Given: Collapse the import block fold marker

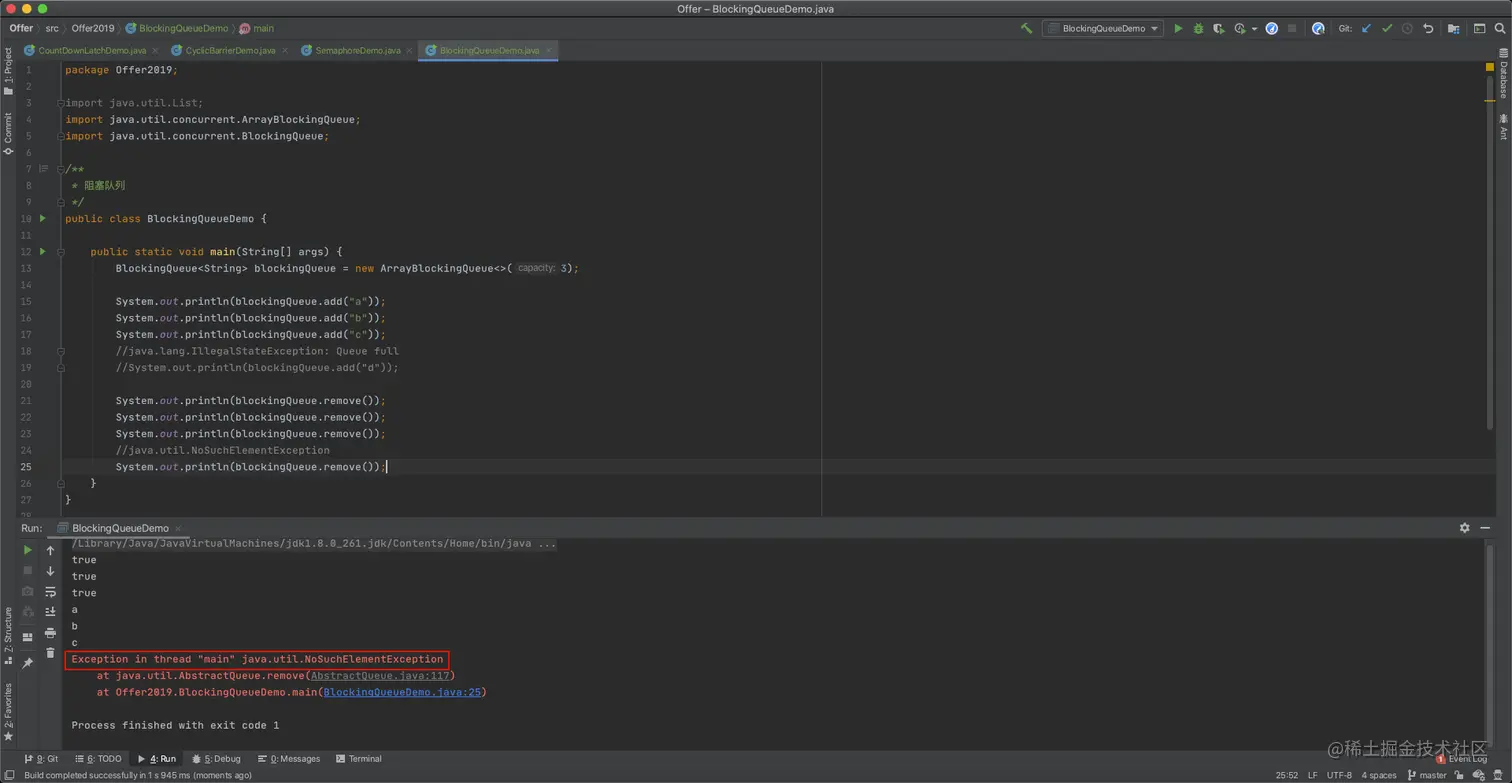Looking at the screenshot, I should (x=61, y=103).
